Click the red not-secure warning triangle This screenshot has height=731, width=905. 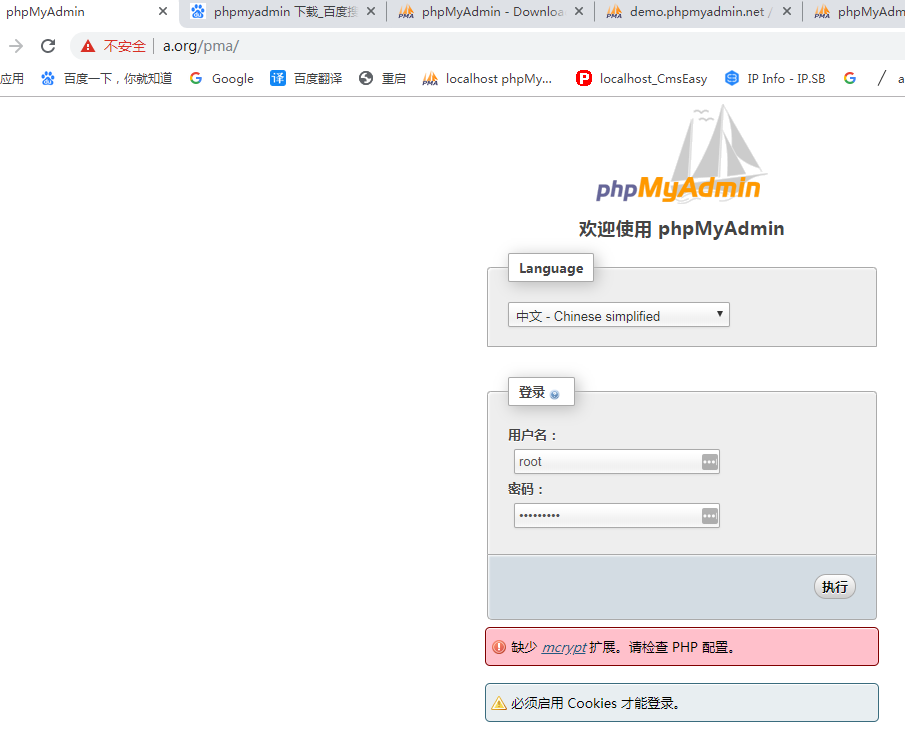pyautogui.click(x=88, y=46)
